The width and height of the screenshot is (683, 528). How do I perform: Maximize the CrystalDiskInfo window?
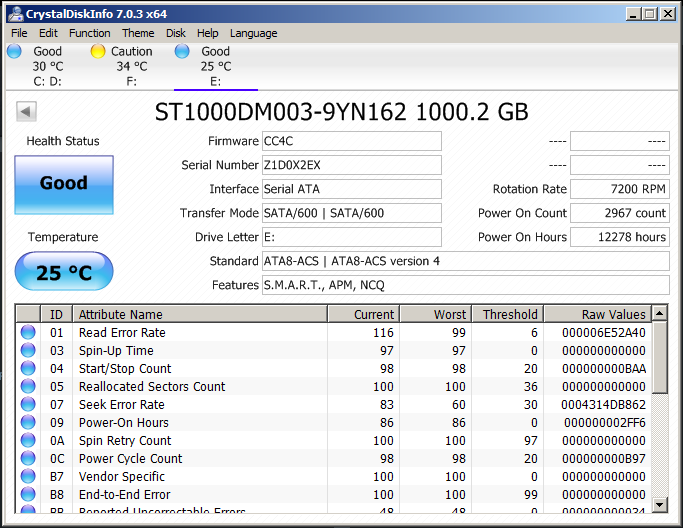(x=649, y=14)
